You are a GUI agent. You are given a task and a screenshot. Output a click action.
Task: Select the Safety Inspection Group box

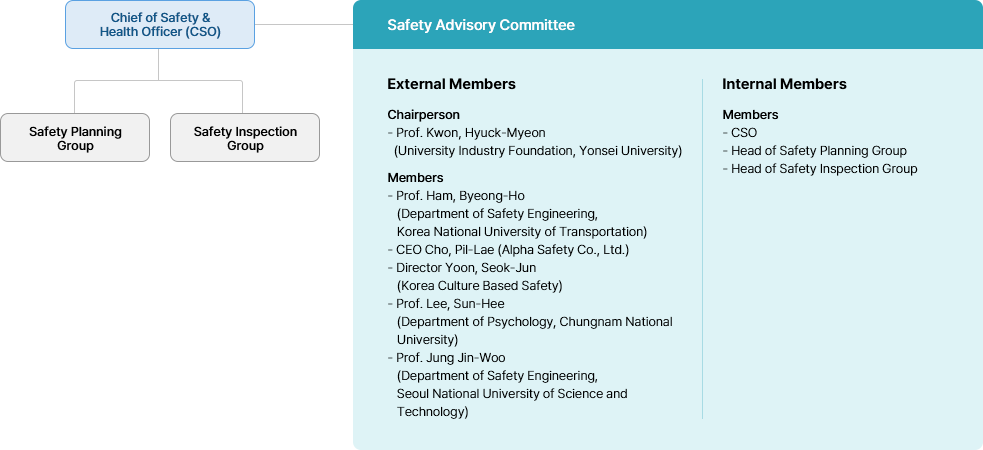[x=245, y=138]
